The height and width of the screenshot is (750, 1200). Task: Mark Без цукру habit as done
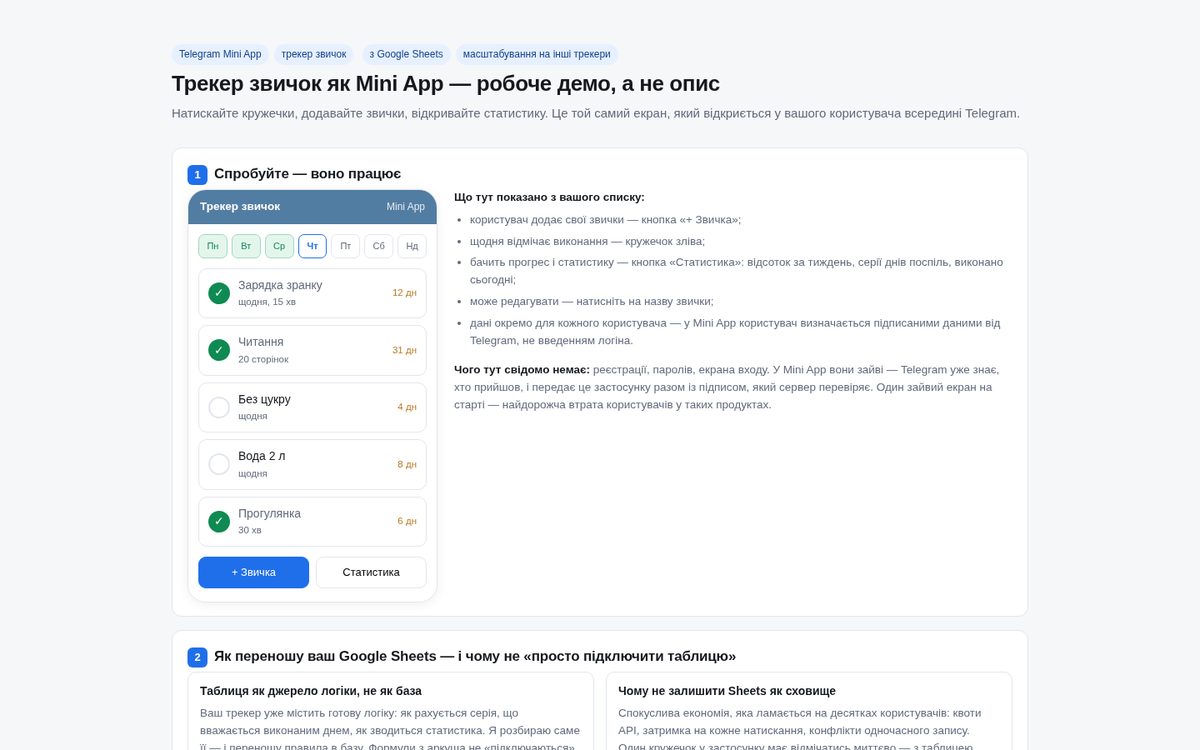219,407
